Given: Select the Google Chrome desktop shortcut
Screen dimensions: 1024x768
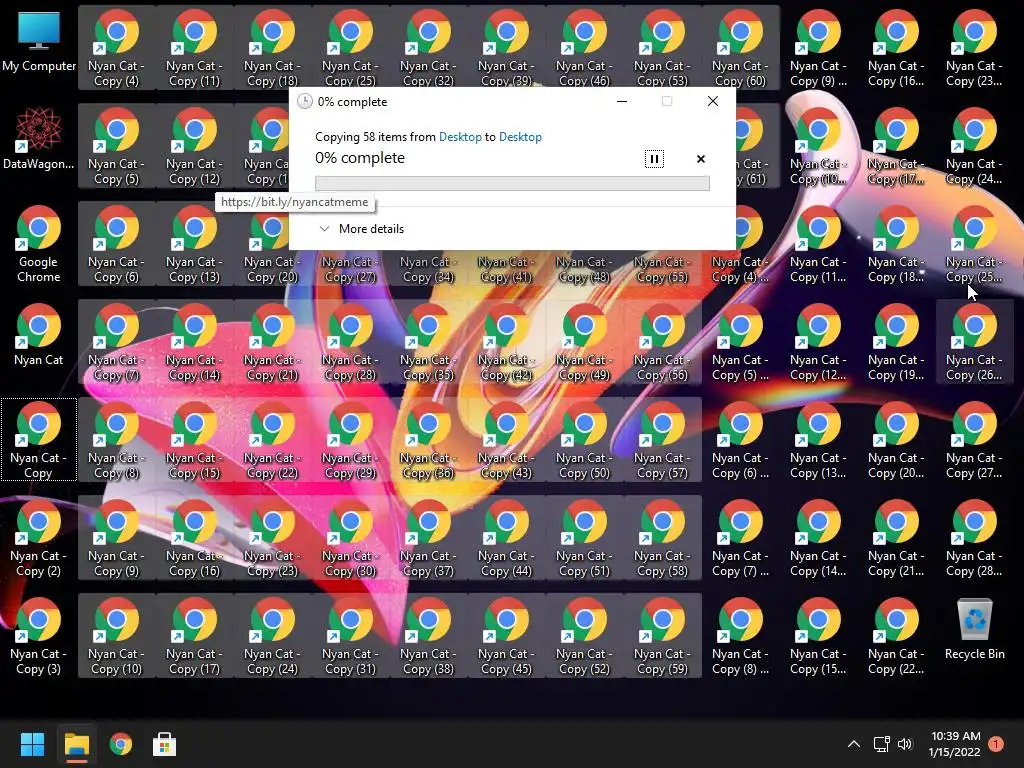Looking at the screenshot, I should click(x=39, y=244).
